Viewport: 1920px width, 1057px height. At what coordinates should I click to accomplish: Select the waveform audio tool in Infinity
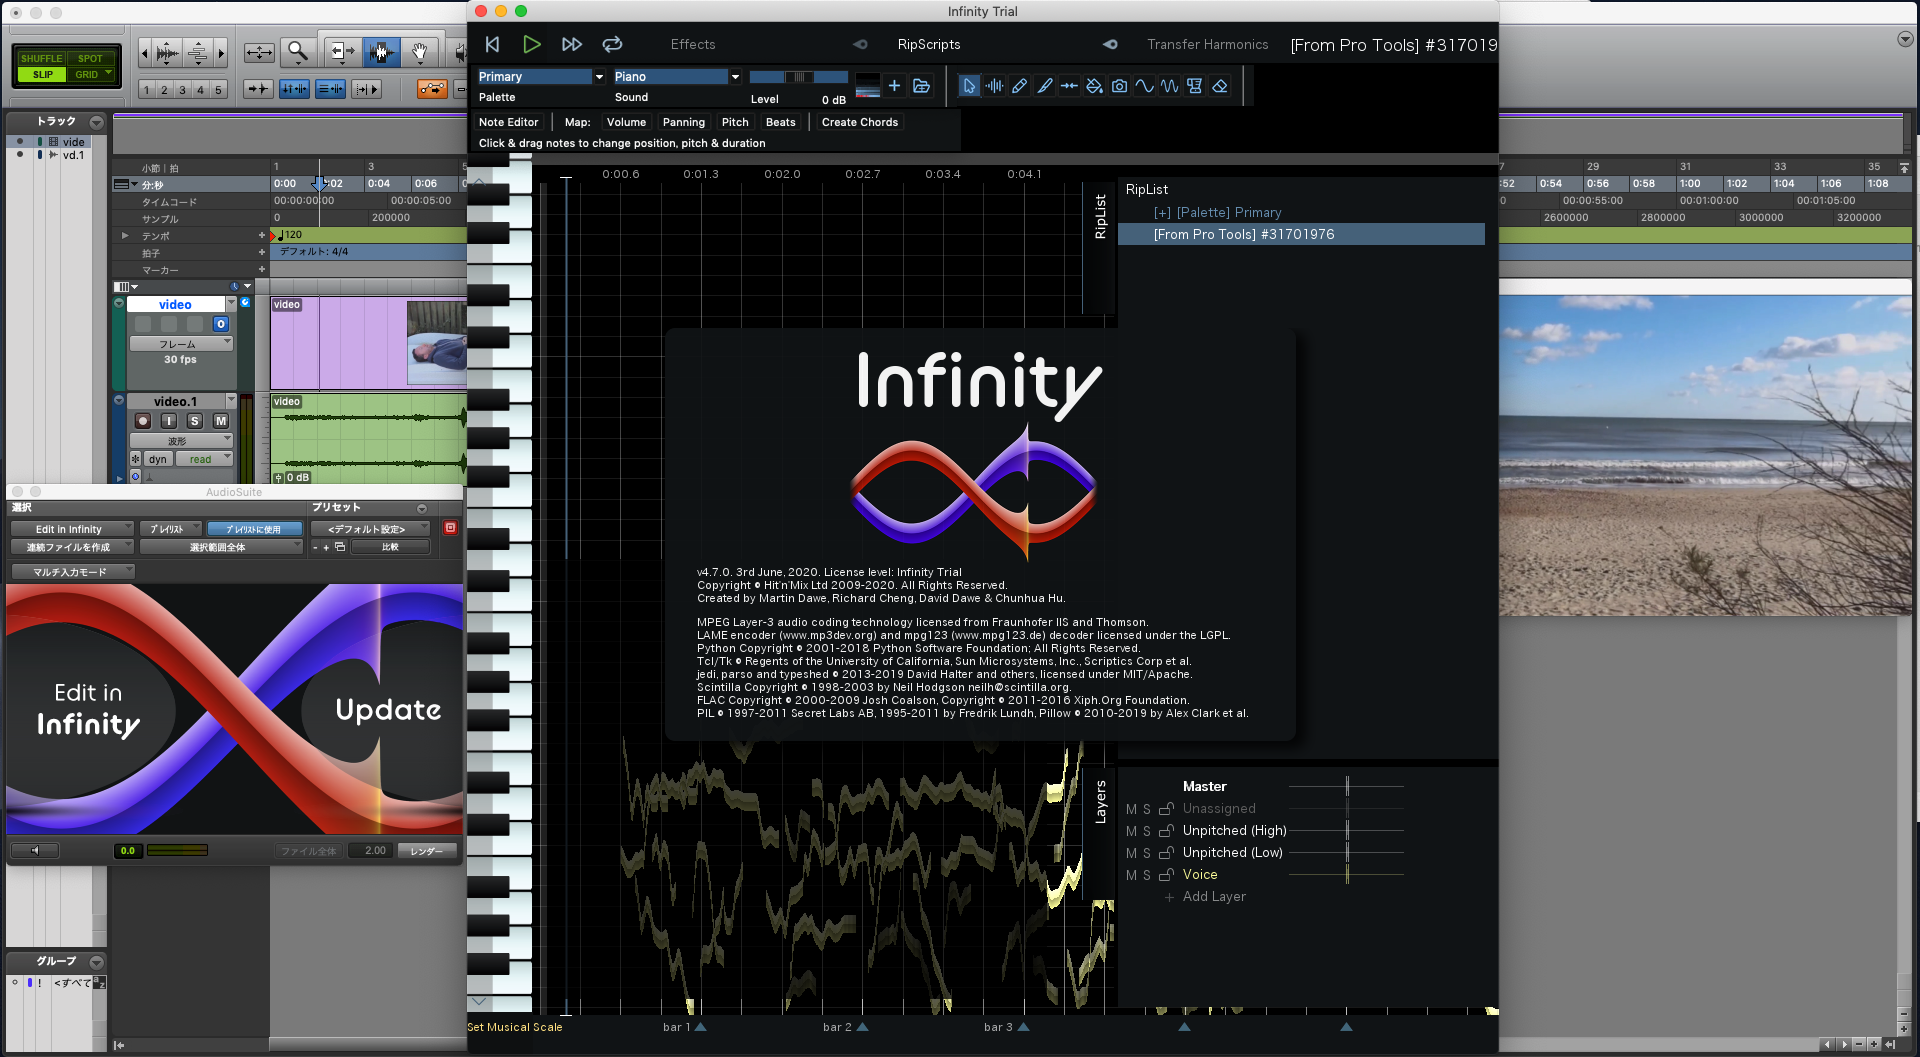pyautogui.click(x=994, y=86)
